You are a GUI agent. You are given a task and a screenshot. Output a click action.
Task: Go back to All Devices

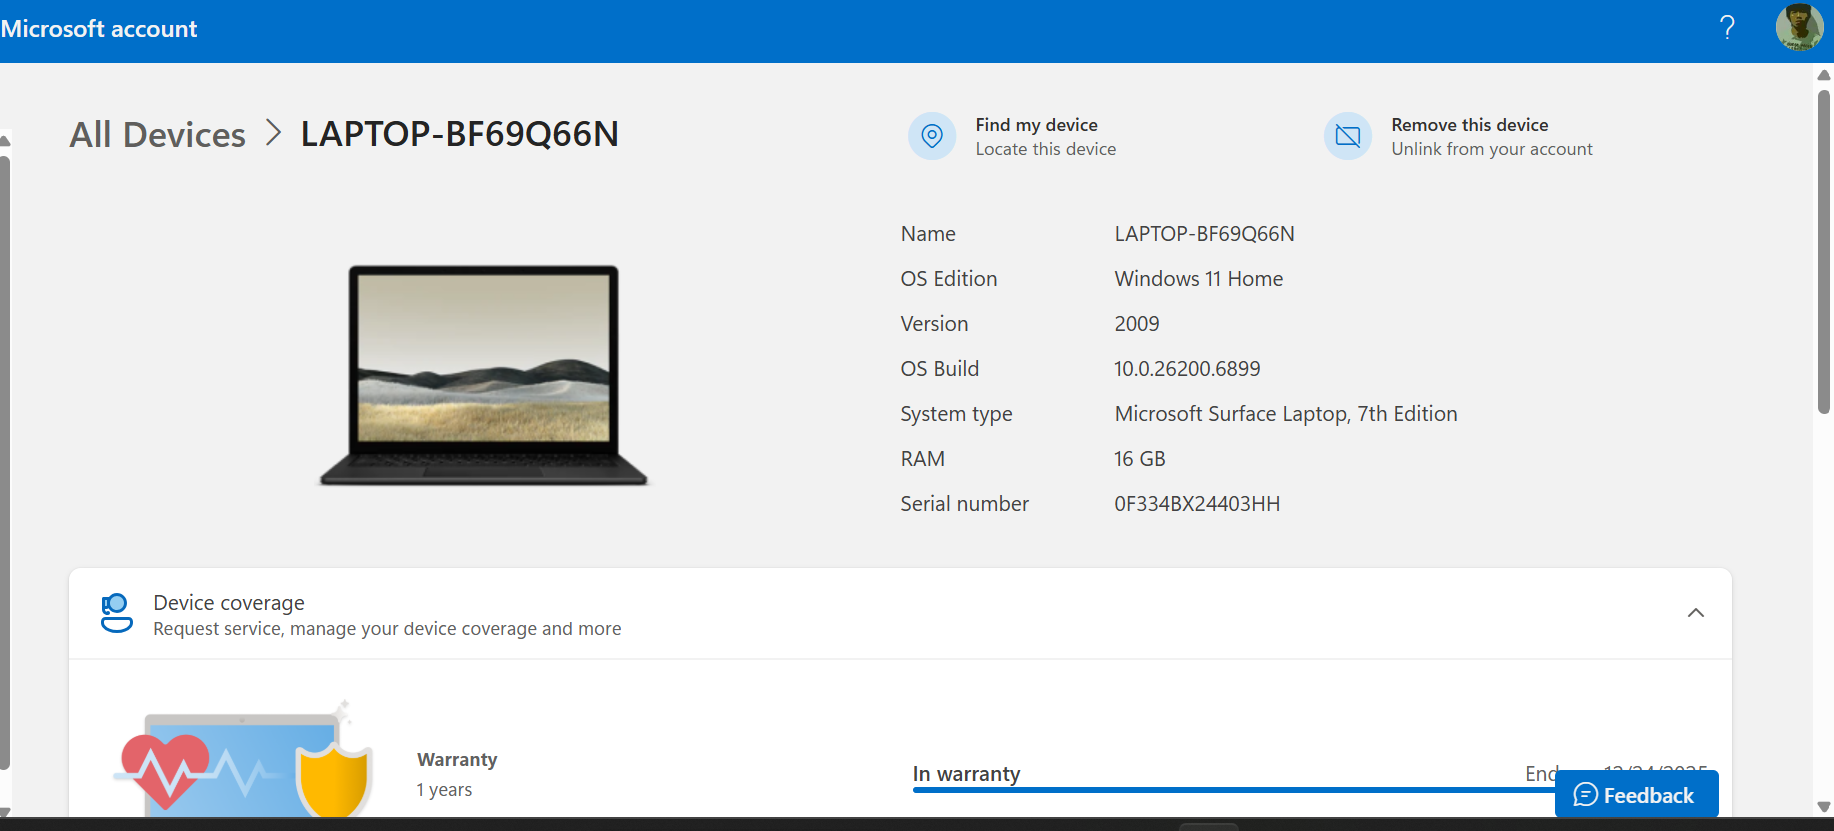[157, 134]
